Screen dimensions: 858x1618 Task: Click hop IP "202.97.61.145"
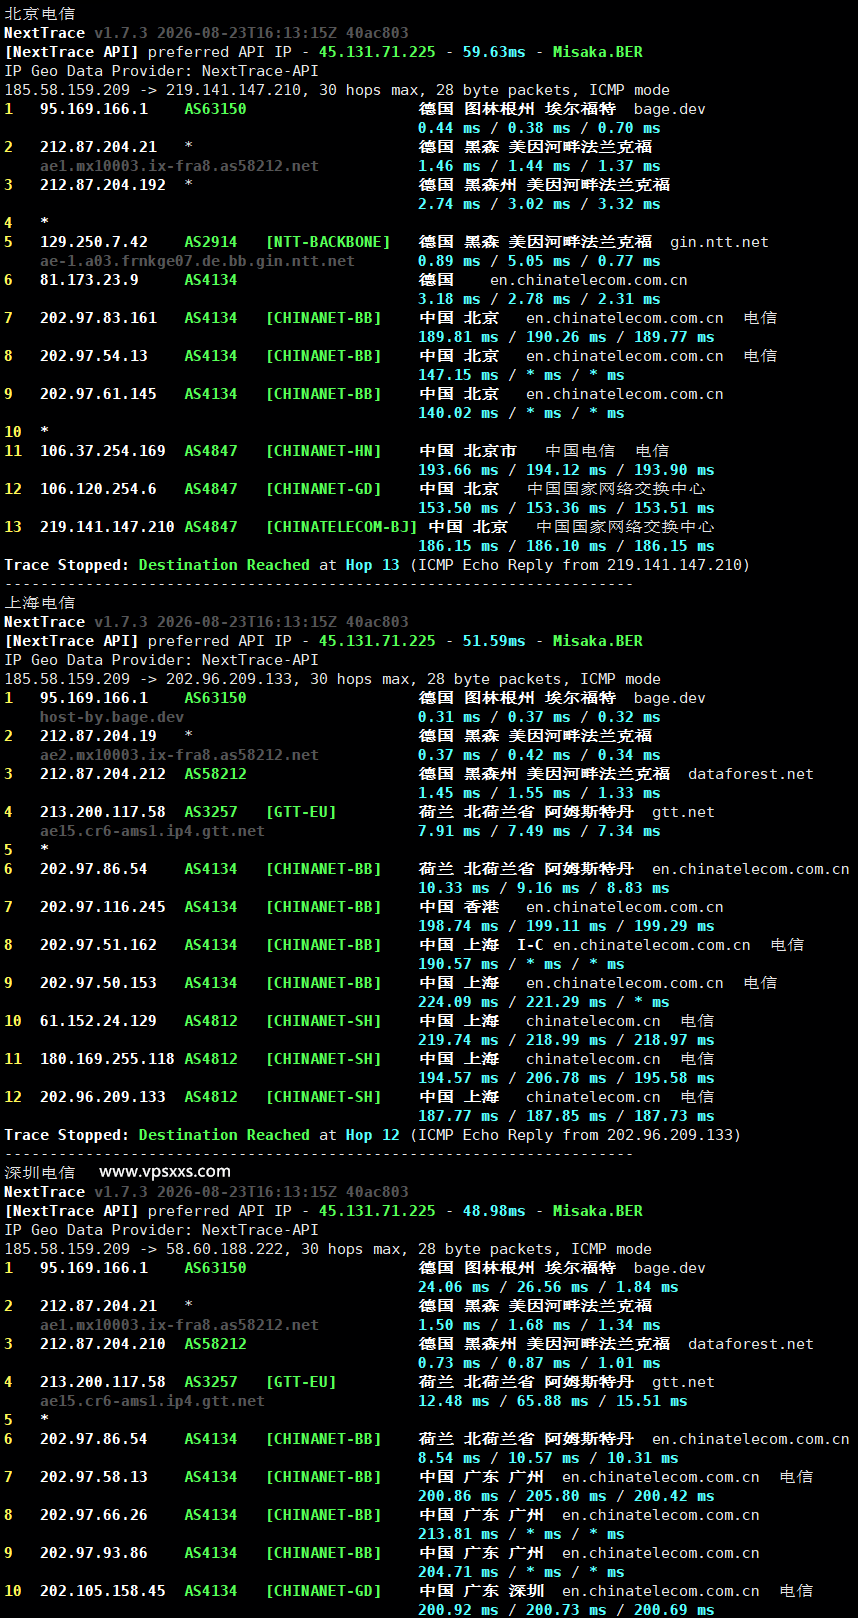click(98, 394)
